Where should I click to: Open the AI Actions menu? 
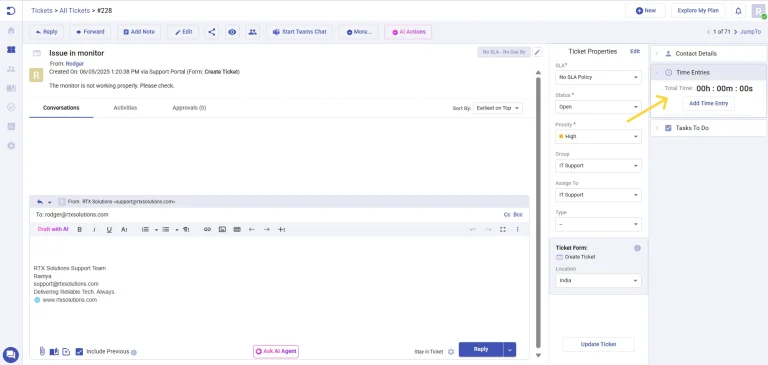click(x=408, y=32)
